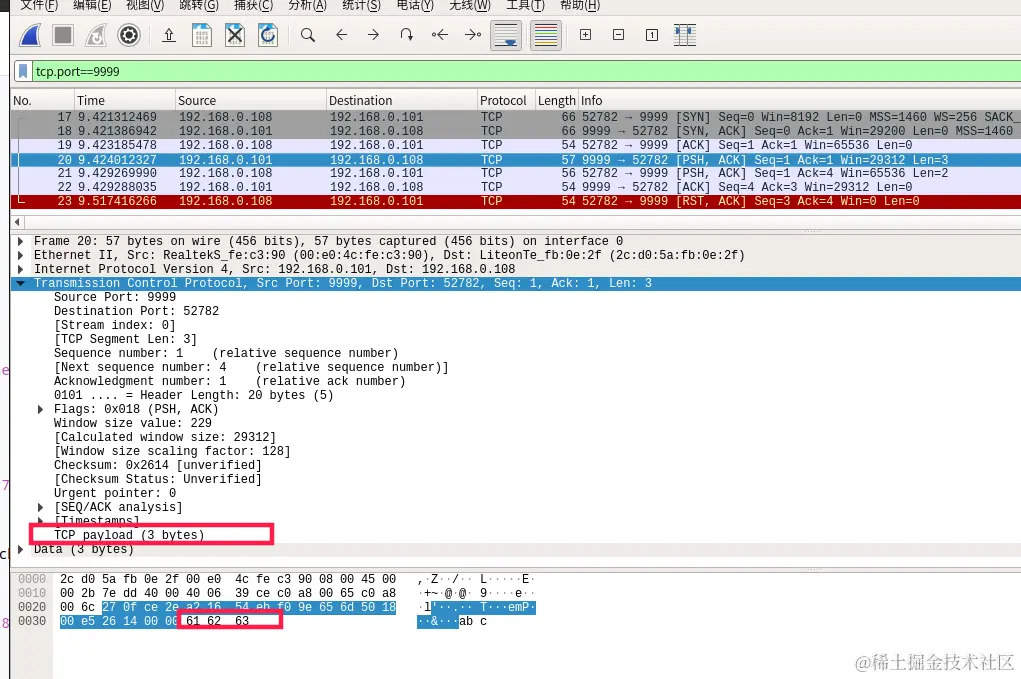Jump to first packet icon
The image size is (1021, 679).
point(440,35)
